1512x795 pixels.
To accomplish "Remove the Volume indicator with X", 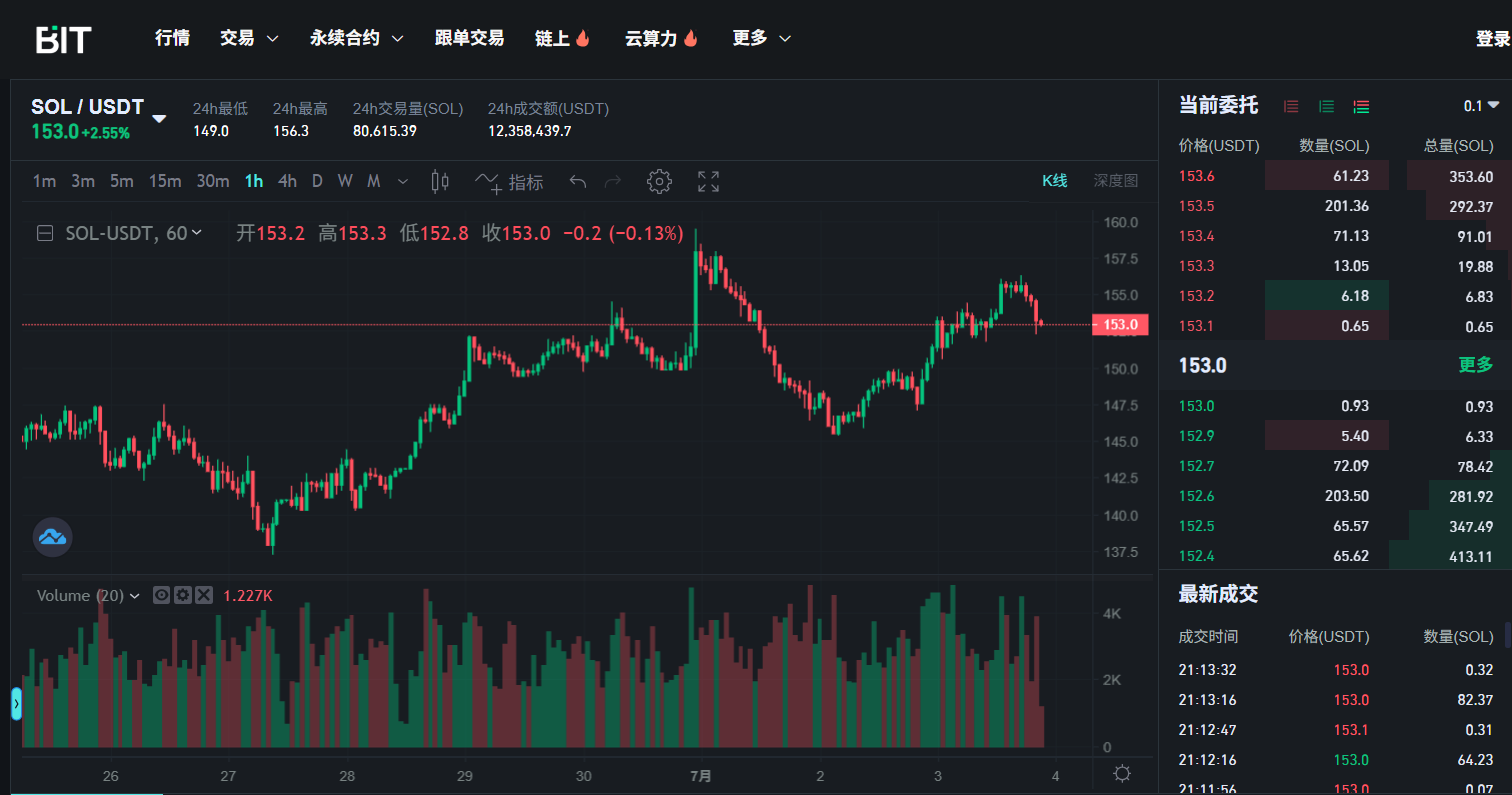I will click(x=204, y=595).
